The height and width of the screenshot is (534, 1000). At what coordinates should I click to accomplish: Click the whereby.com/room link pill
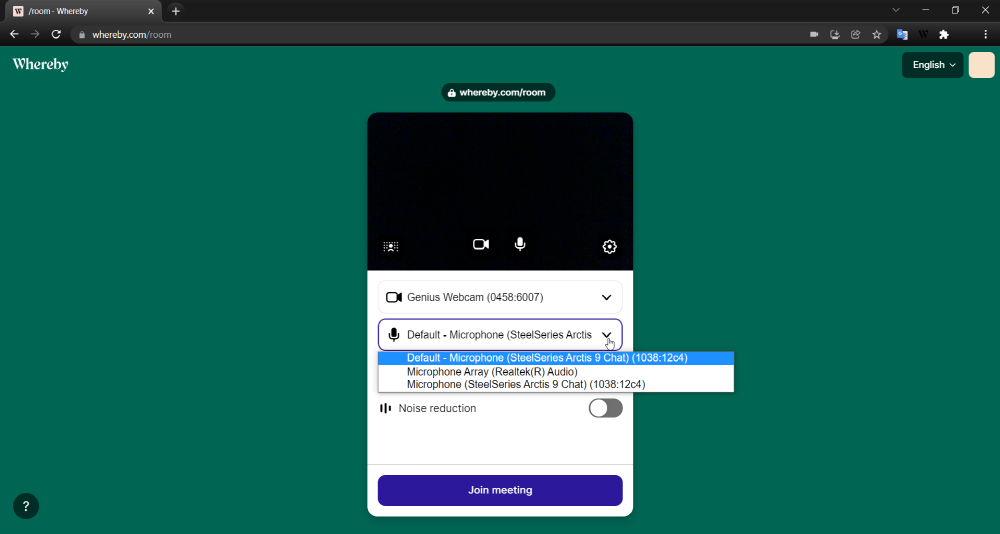click(498, 92)
